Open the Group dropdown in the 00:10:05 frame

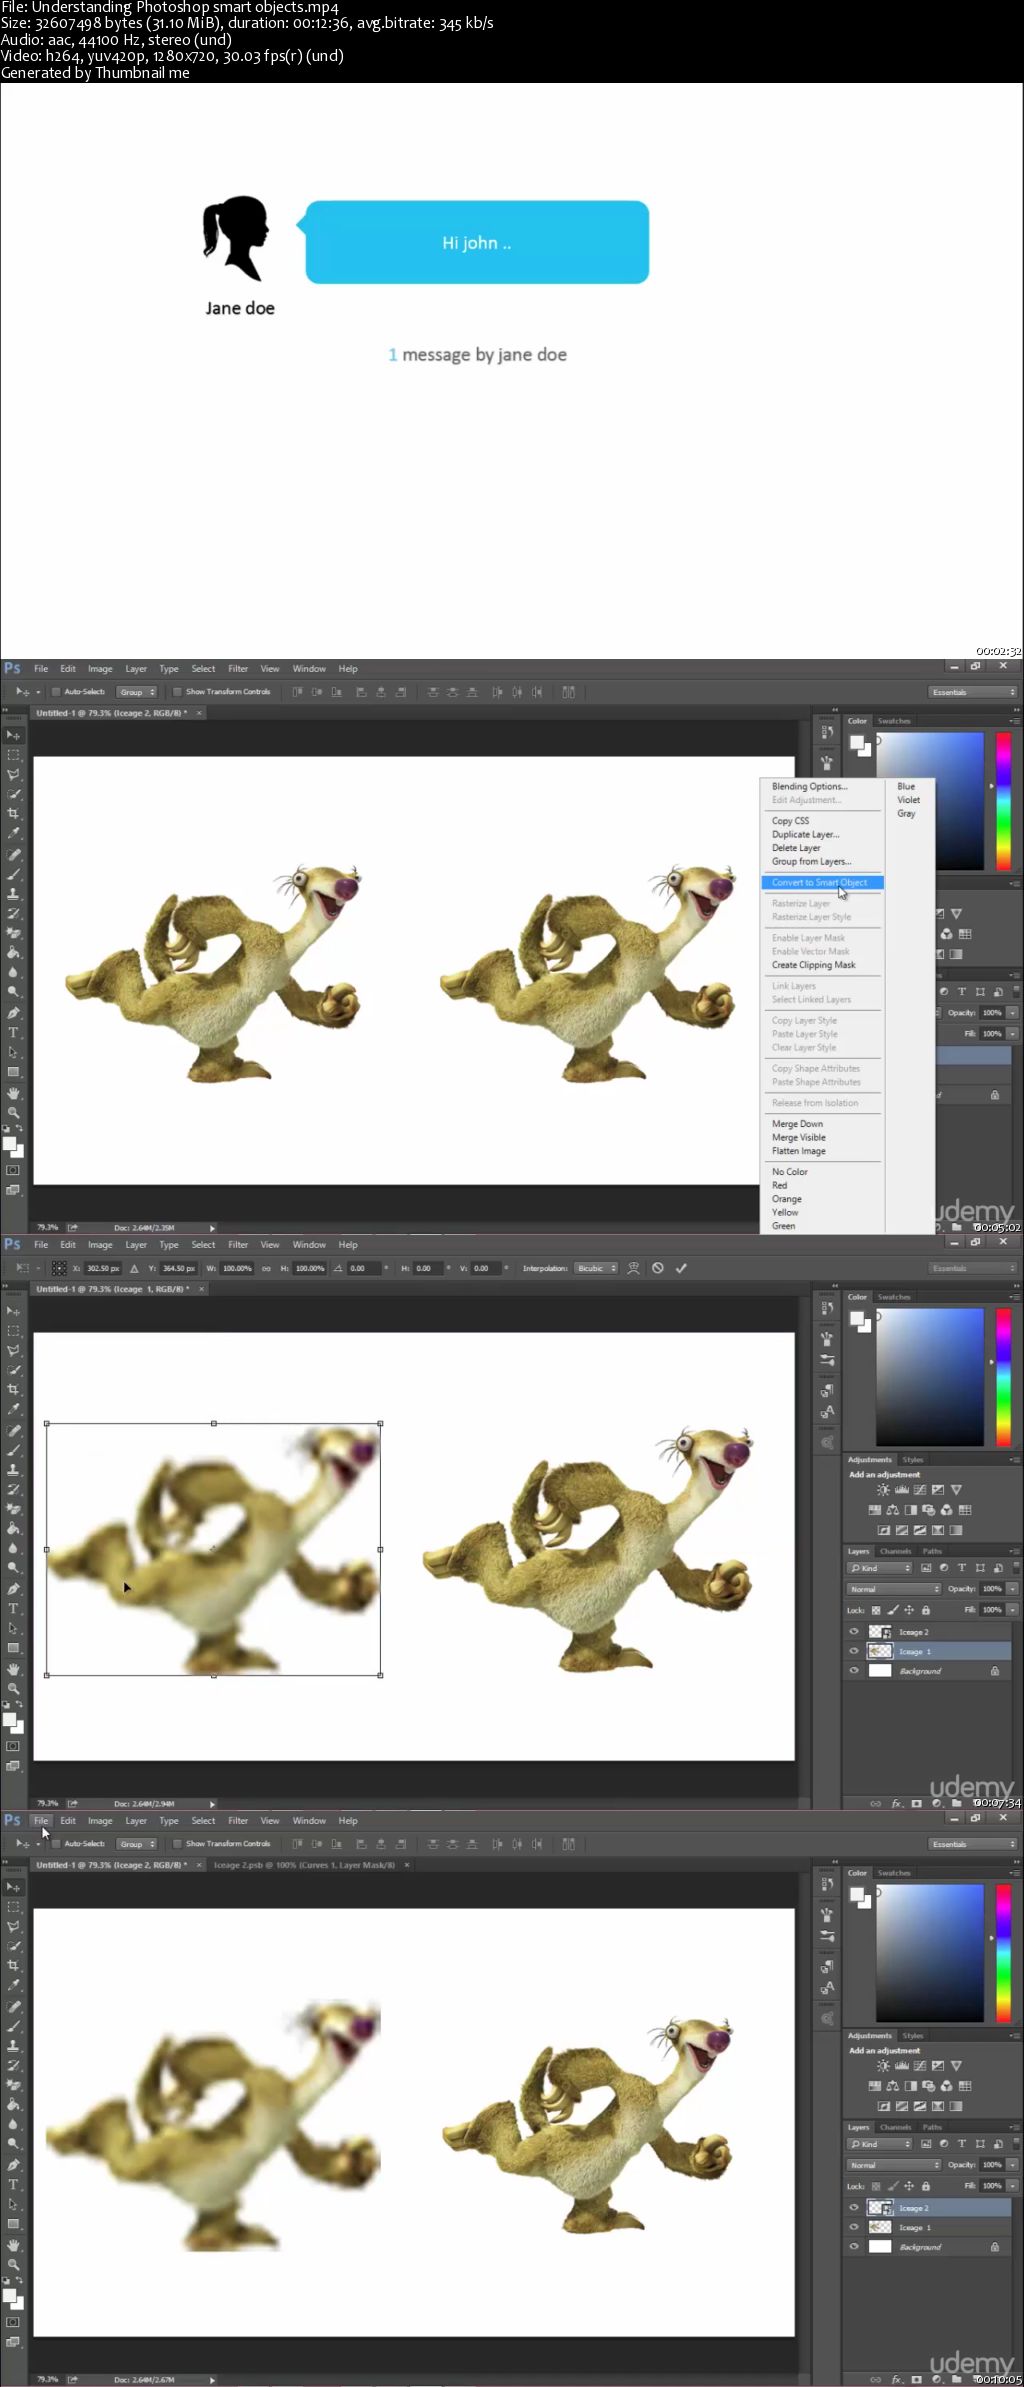[x=137, y=1844]
